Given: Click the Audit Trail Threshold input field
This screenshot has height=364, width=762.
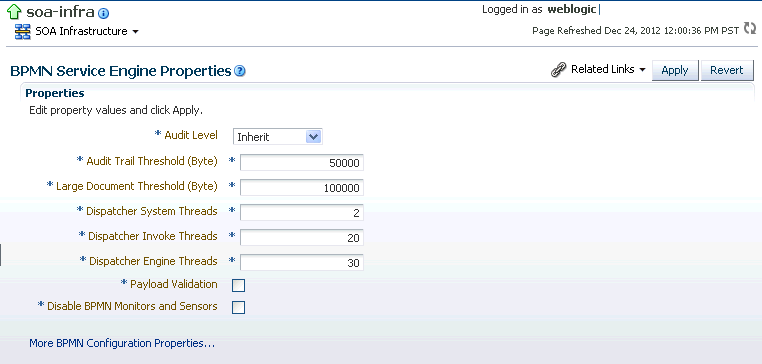Looking at the screenshot, I should click(302, 163).
